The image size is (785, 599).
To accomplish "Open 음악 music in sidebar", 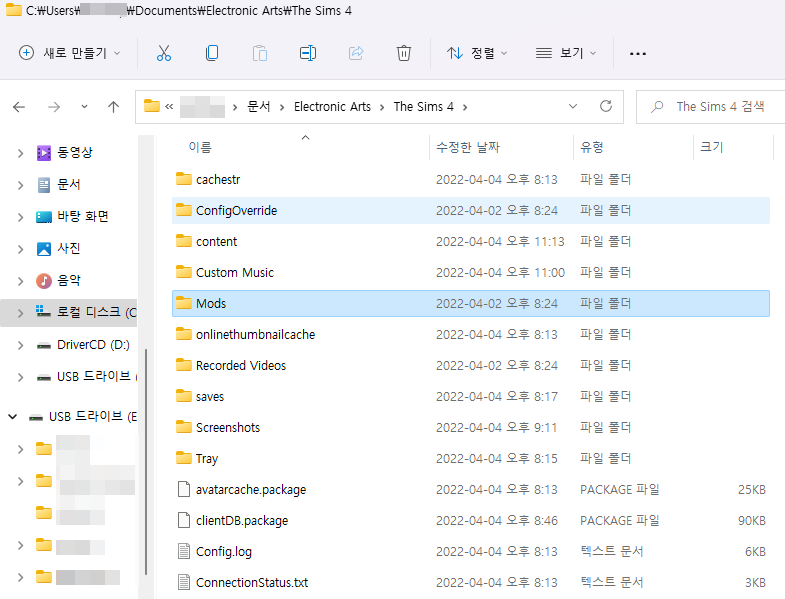I will tap(59, 280).
